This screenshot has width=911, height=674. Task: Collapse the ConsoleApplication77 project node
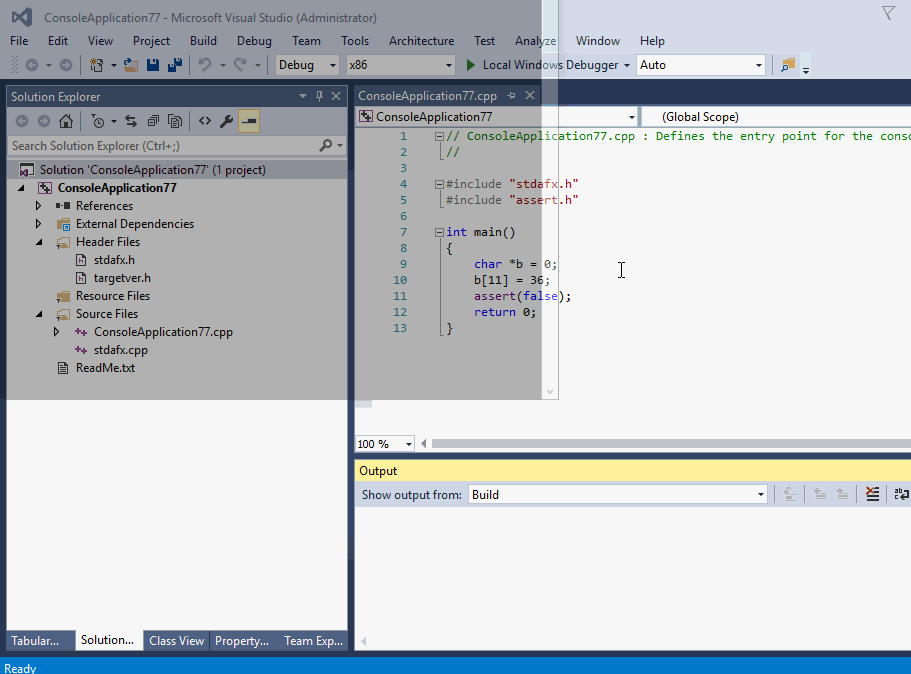pos(21,188)
